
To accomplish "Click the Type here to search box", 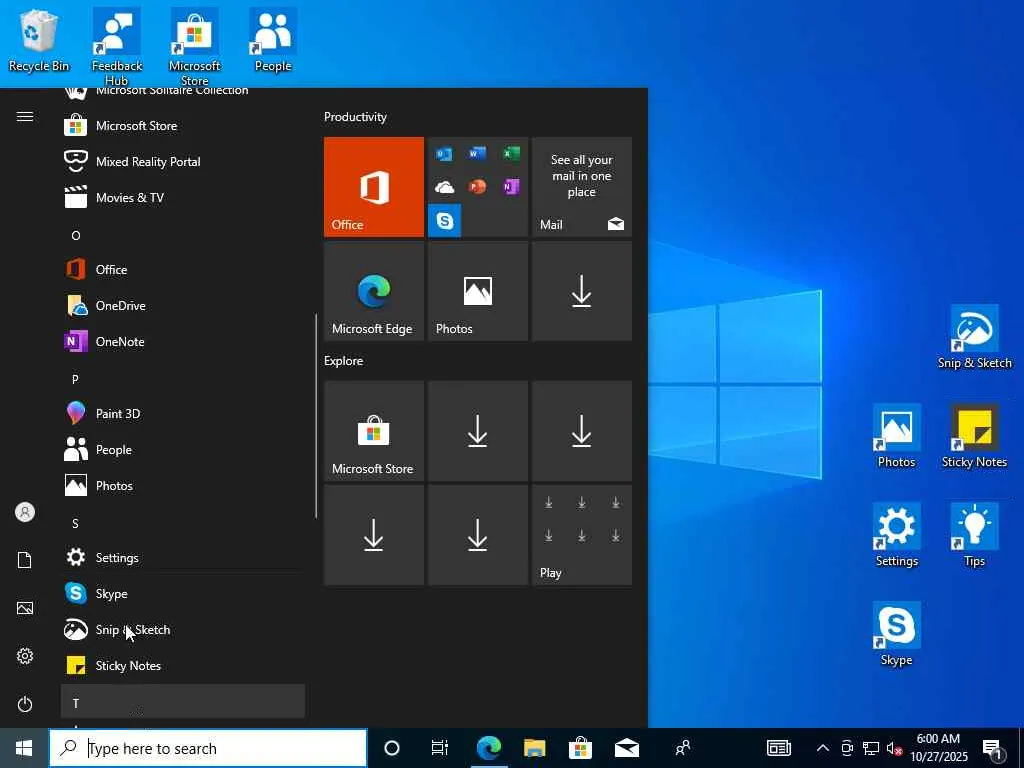I will click(x=208, y=748).
